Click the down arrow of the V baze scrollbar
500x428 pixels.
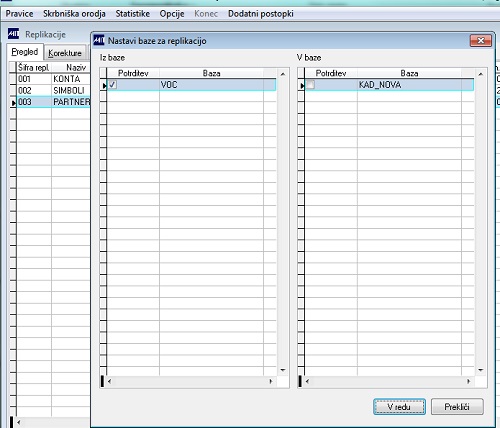click(480, 370)
